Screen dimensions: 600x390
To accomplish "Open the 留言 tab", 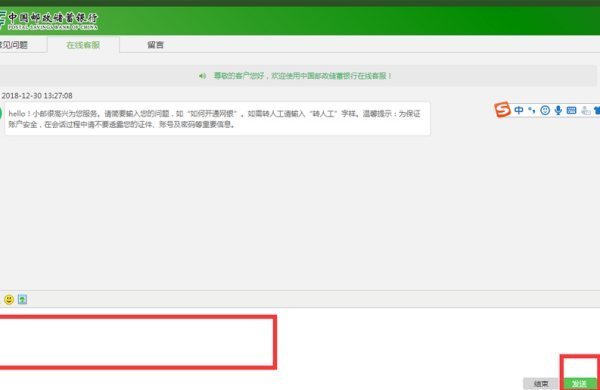I will coord(155,45).
